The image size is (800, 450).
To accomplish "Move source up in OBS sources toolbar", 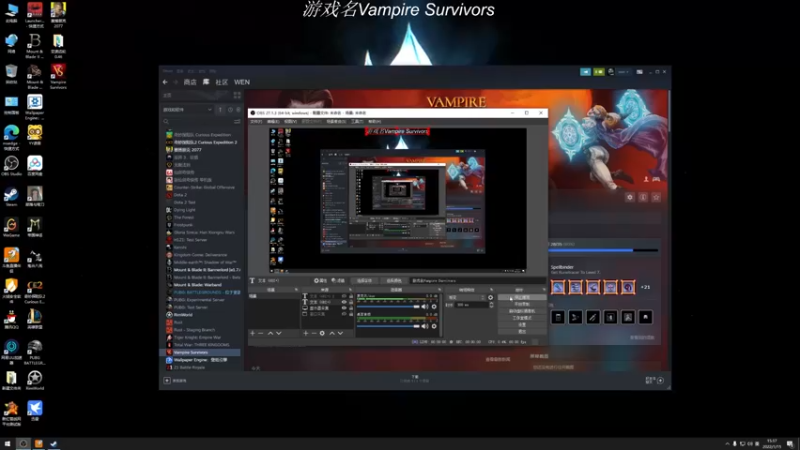I will (x=332, y=333).
